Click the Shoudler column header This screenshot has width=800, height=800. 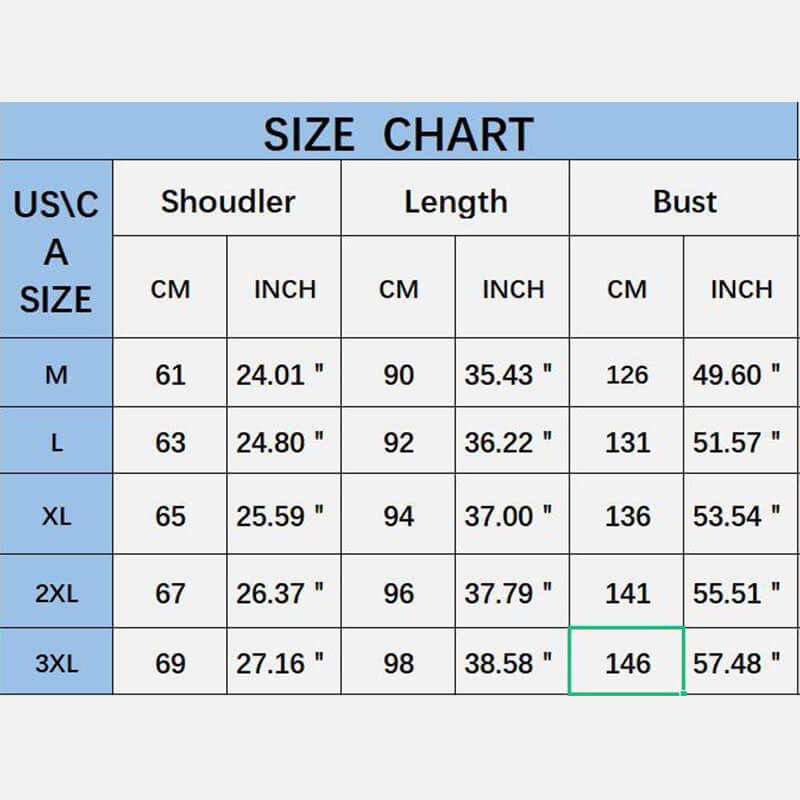228,201
